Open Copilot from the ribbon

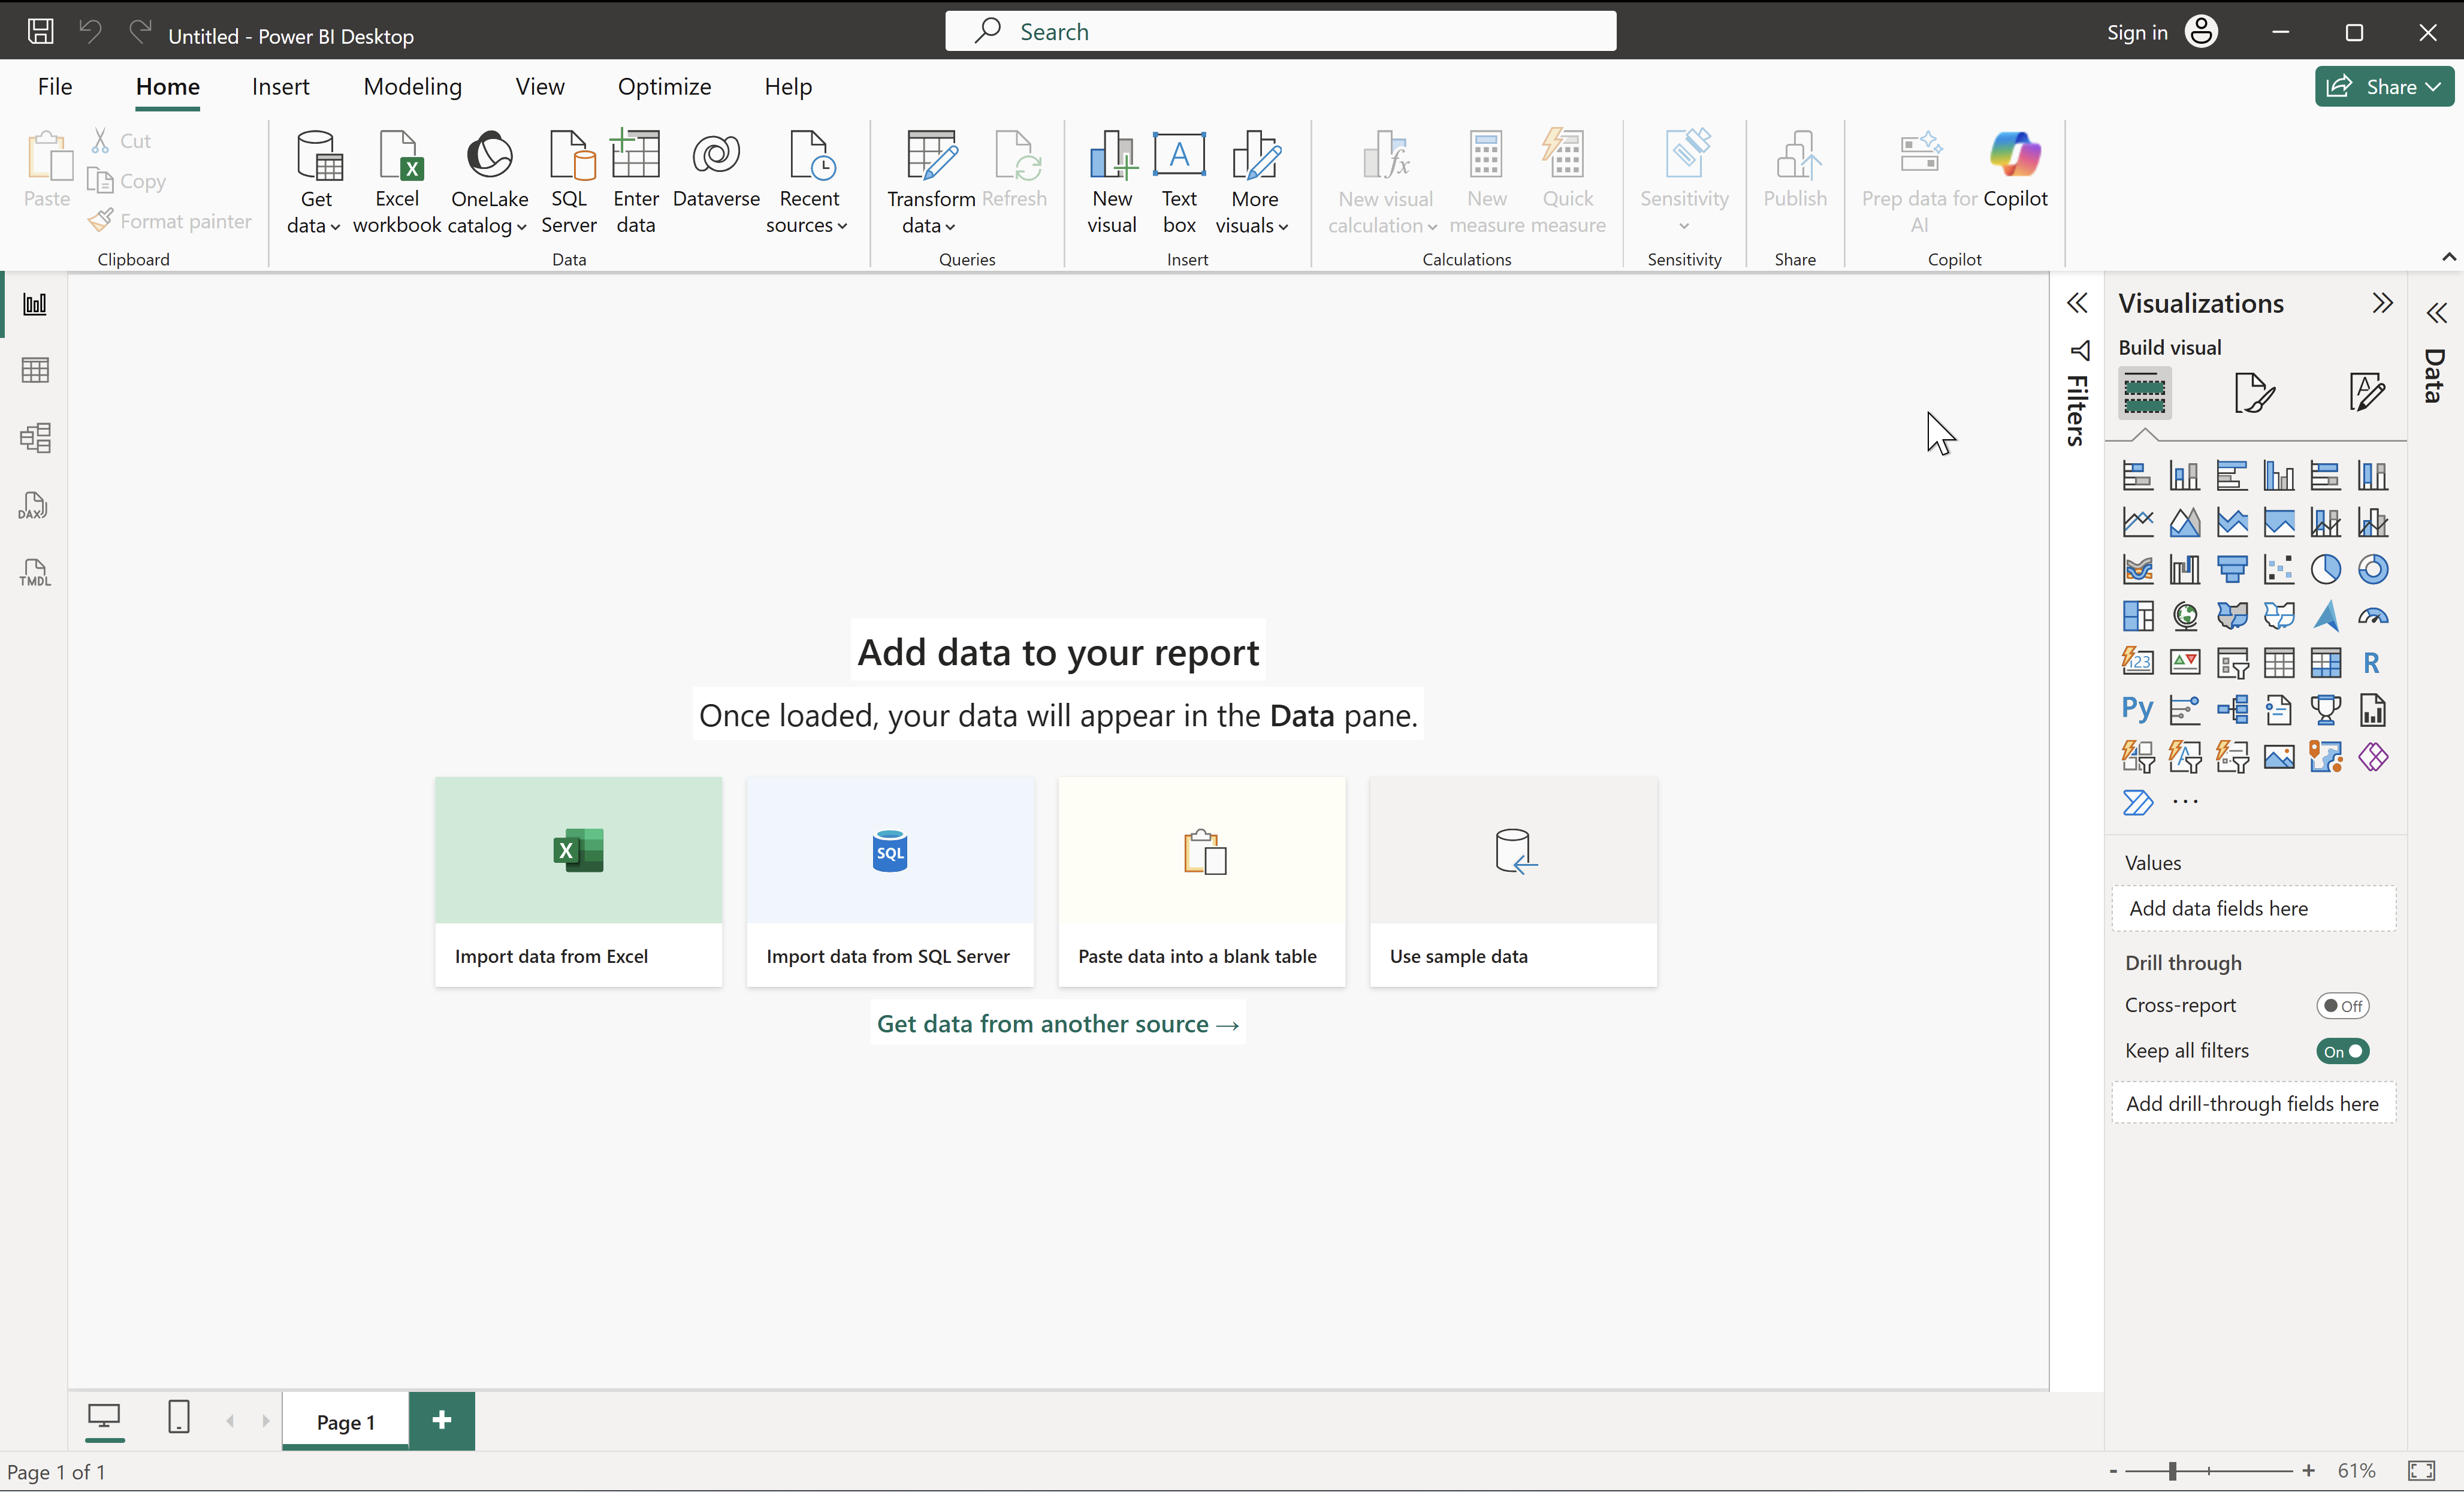[2015, 170]
